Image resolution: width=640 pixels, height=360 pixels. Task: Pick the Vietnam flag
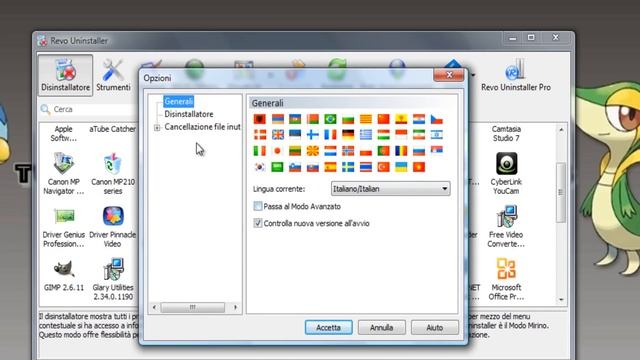419,167
